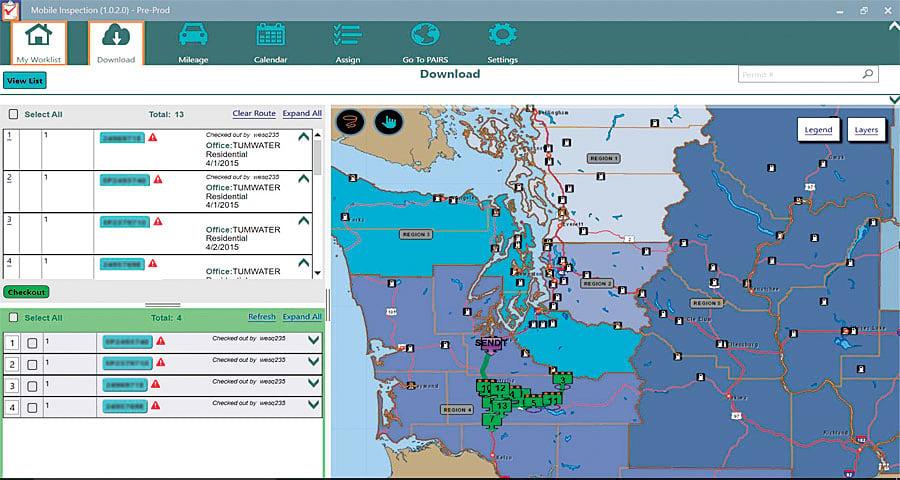Click the Download cloud icon
The width and height of the screenshot is (900, 480).
[116, 38]
